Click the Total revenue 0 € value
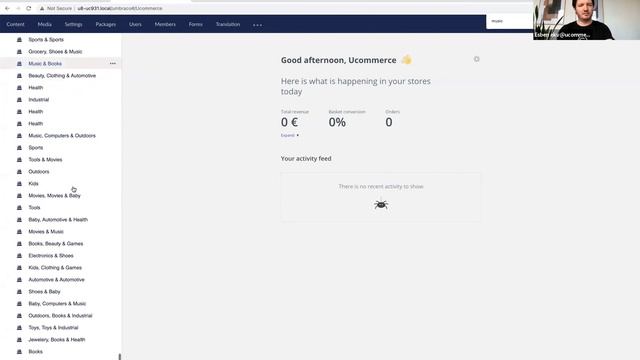Image resolution: width=640 pixels, height=360 pixels. pos(289,122)
